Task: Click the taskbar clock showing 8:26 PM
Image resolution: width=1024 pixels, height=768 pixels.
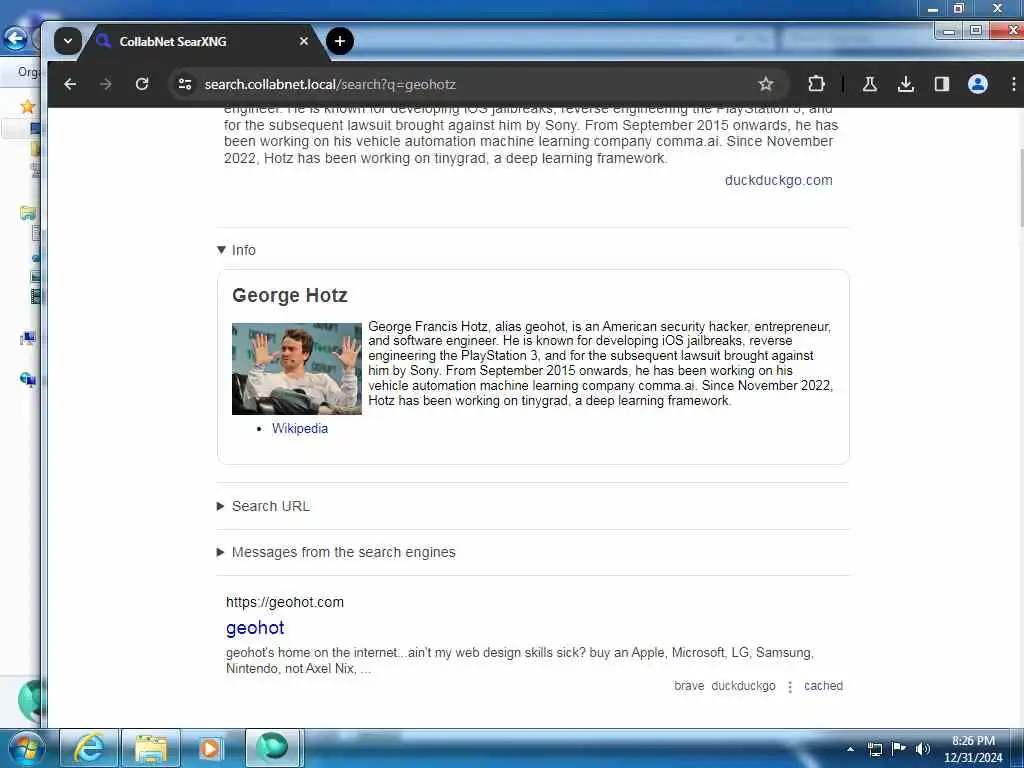Action: tap(973, 749)
